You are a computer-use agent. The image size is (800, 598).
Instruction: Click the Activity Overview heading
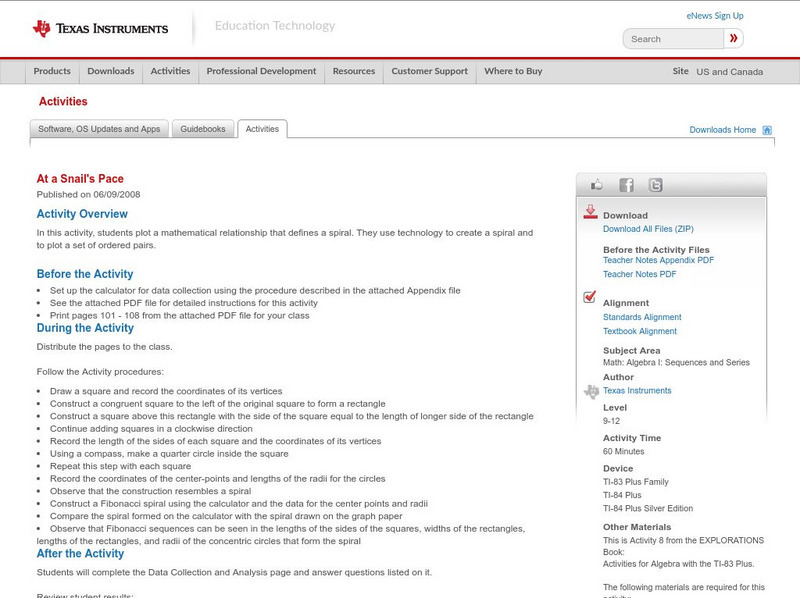coord(82,214)
